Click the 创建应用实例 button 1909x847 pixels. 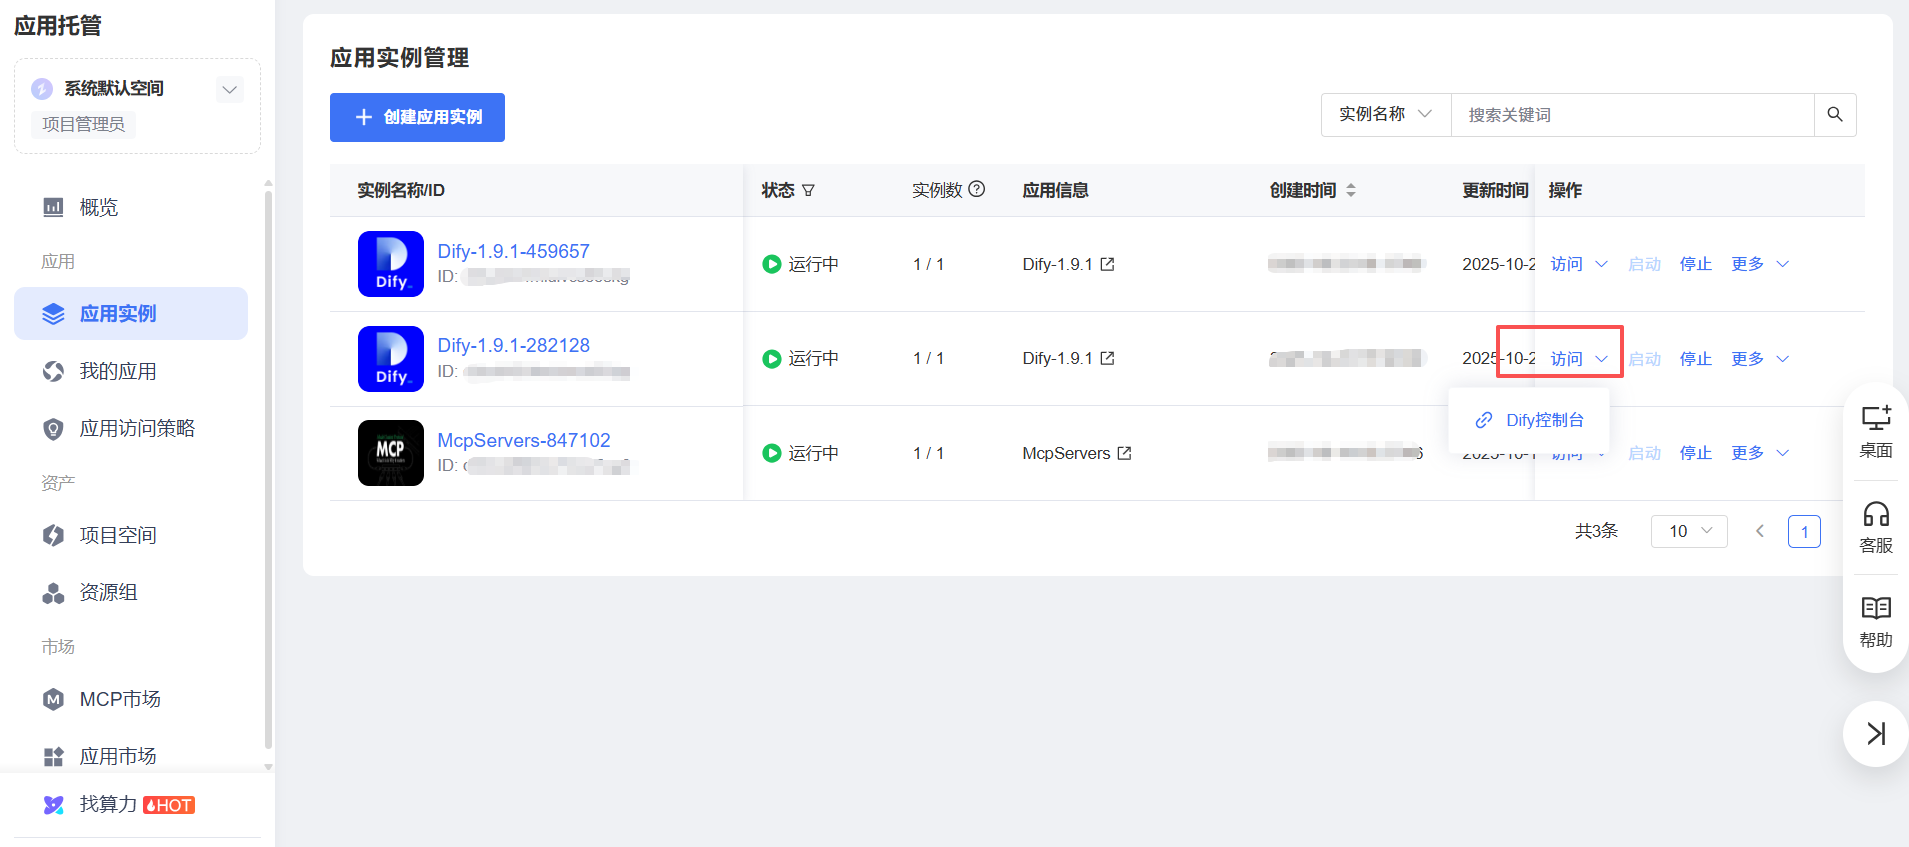[x=417, y=117]
